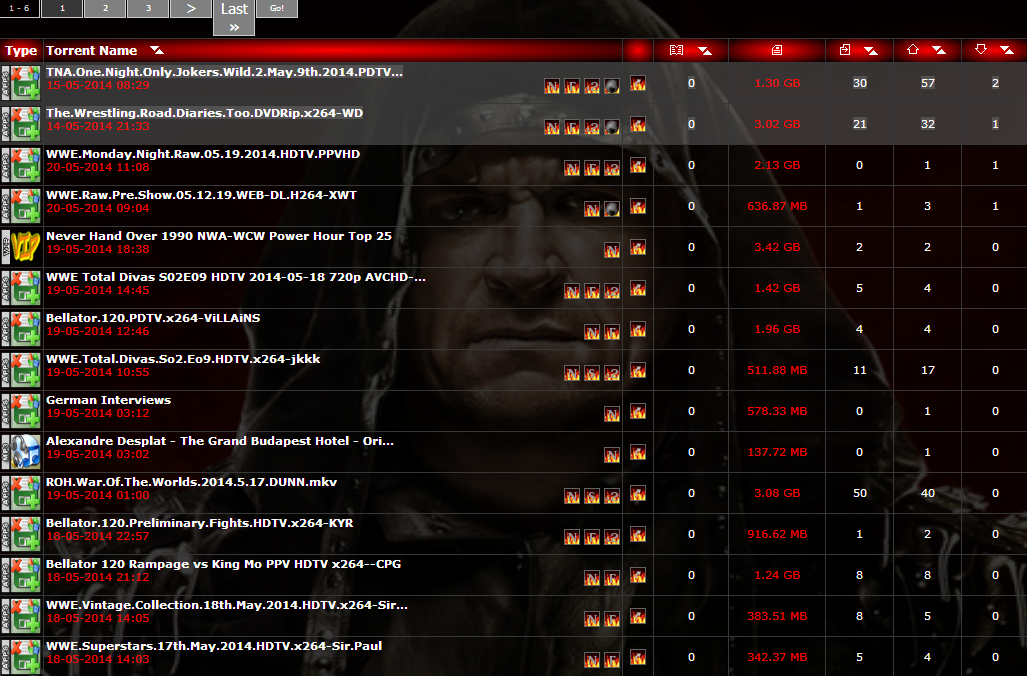Click the S flame badge on WWE.Total.Divas.So2.Eo9 jkkk row
The height and width of the screenshot is (676, 1027).
pos(592,373)
